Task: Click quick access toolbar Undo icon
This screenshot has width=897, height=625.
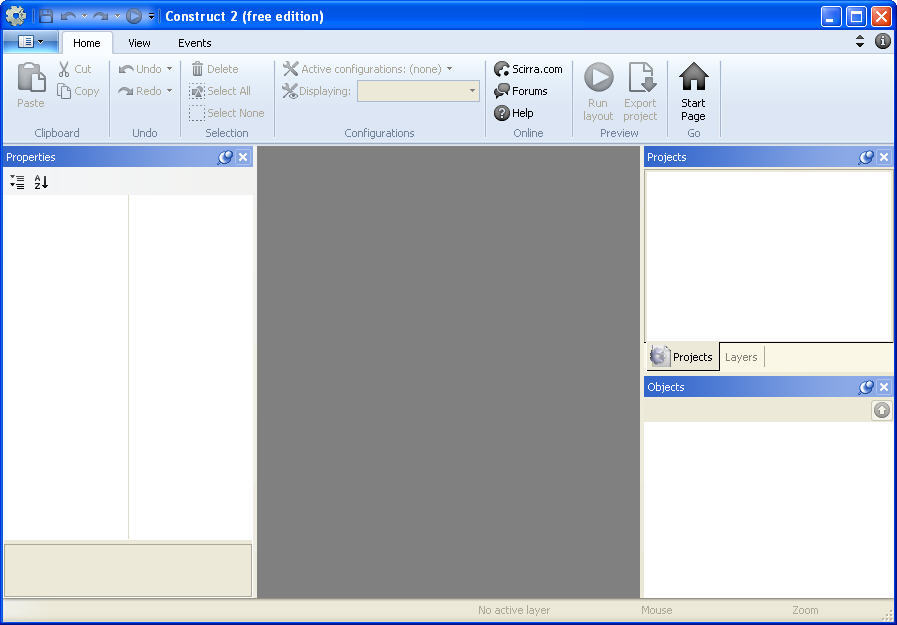Action: 68,16
